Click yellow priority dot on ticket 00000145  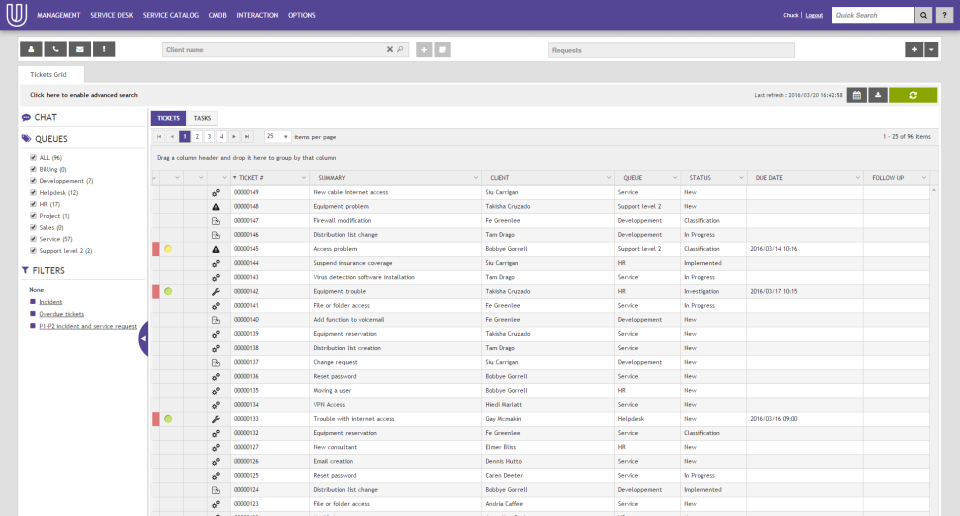coord(168,249)
